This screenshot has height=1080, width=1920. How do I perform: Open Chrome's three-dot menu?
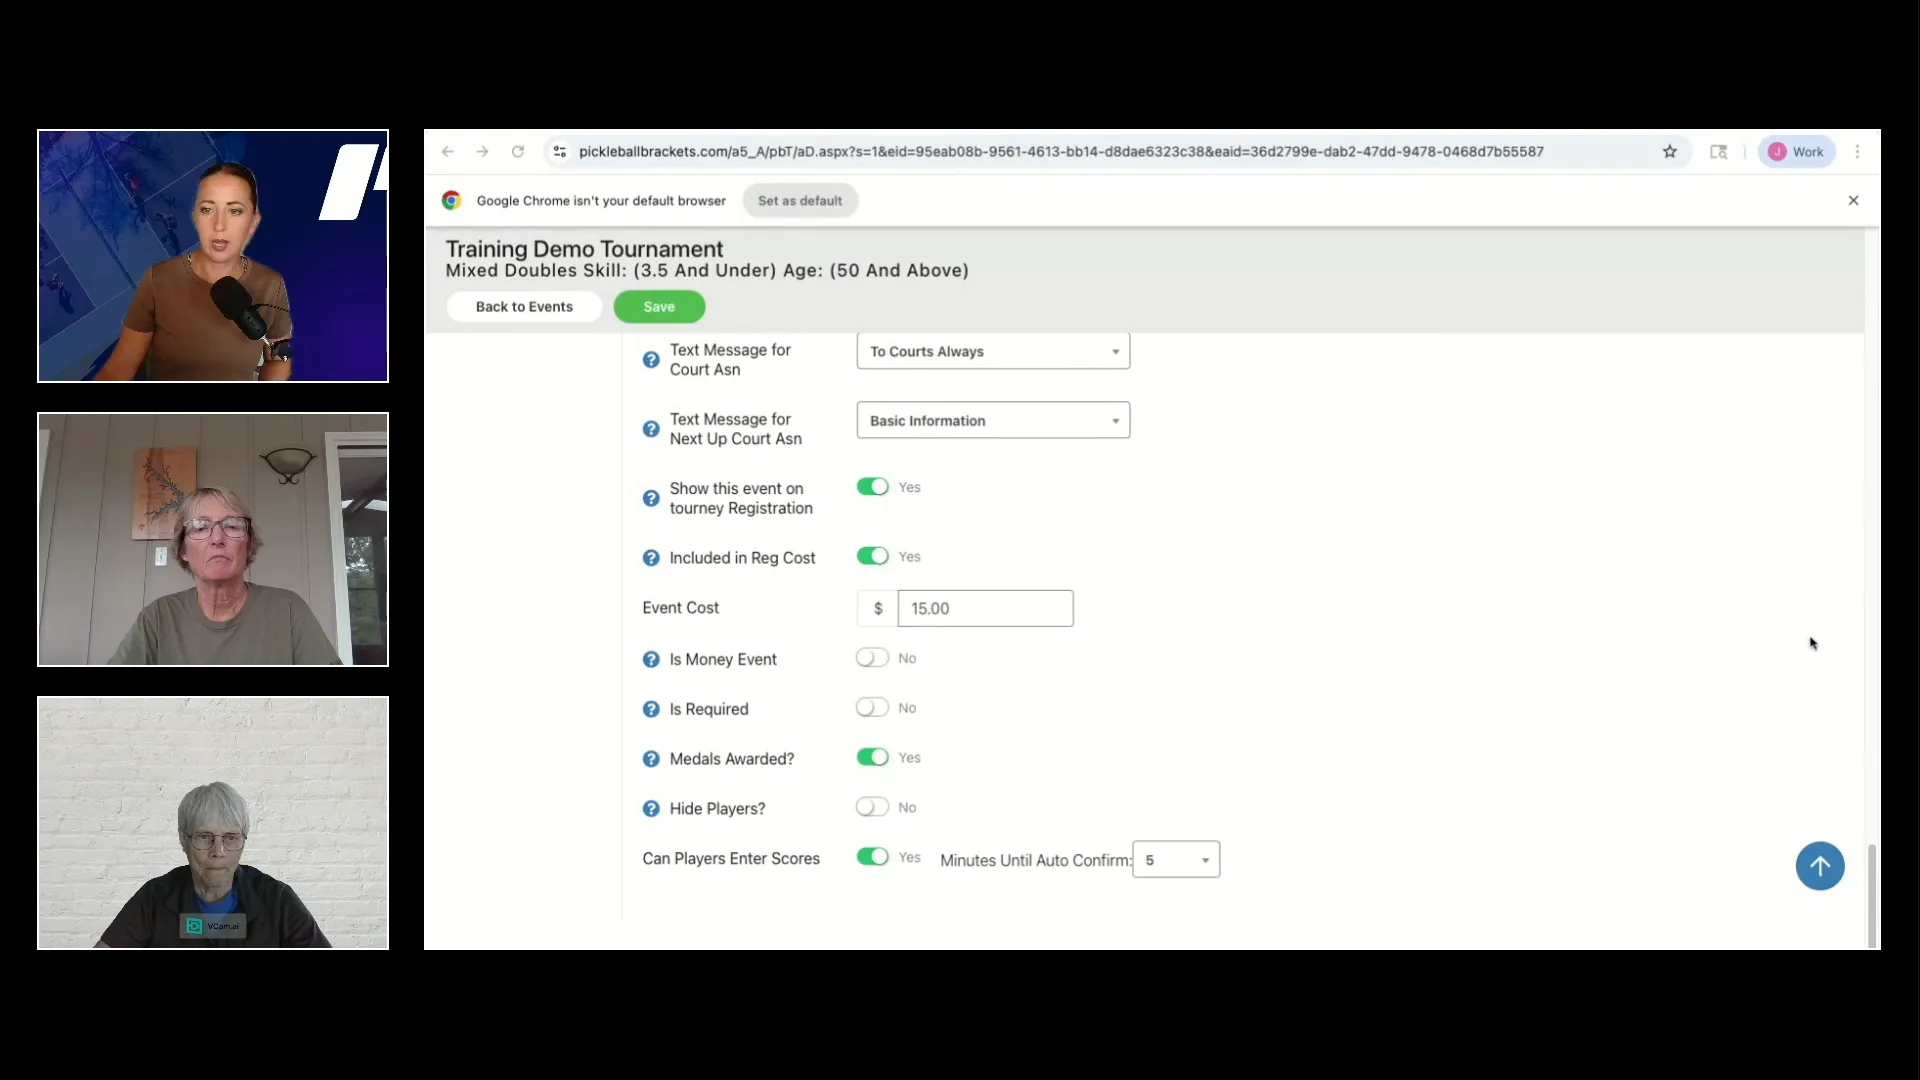[1858, 152]
